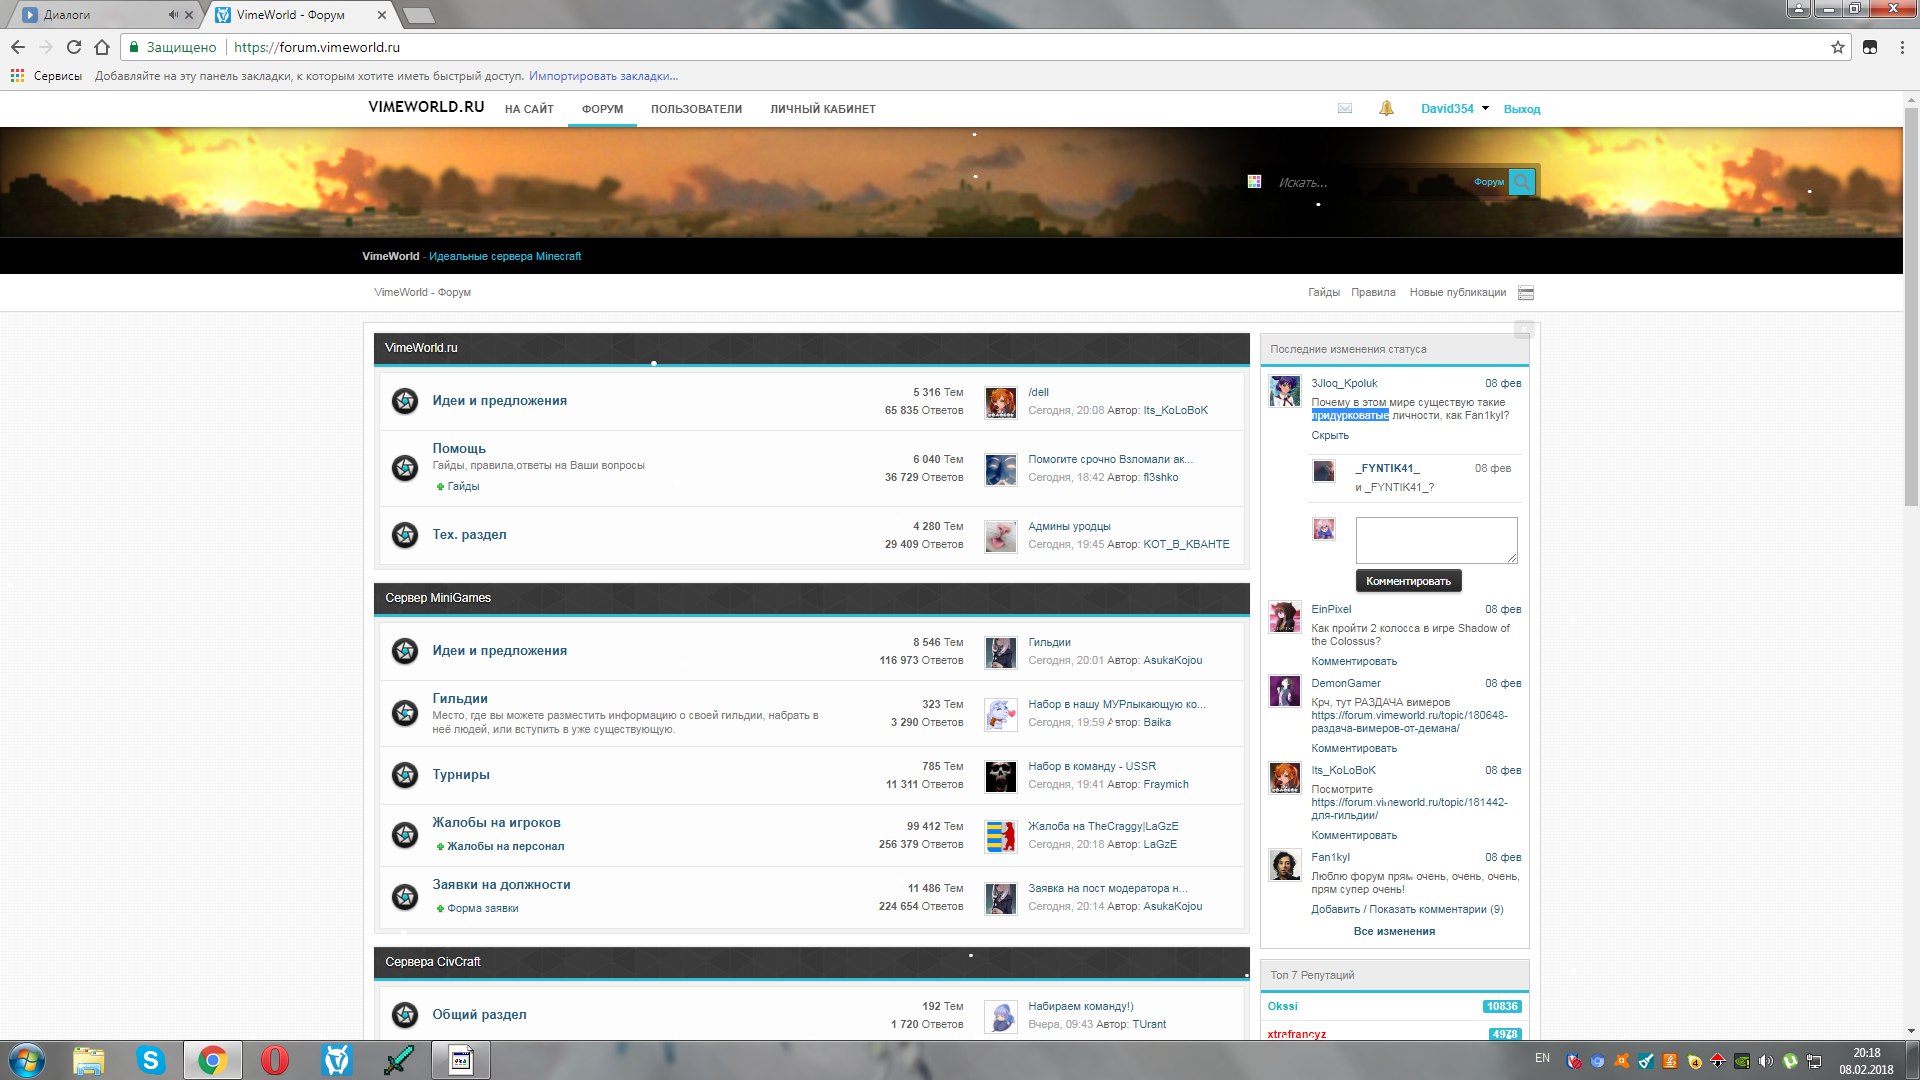Go back with browser back arrow
This screenshot has height=1080, width=1920.
pos(18,47)
